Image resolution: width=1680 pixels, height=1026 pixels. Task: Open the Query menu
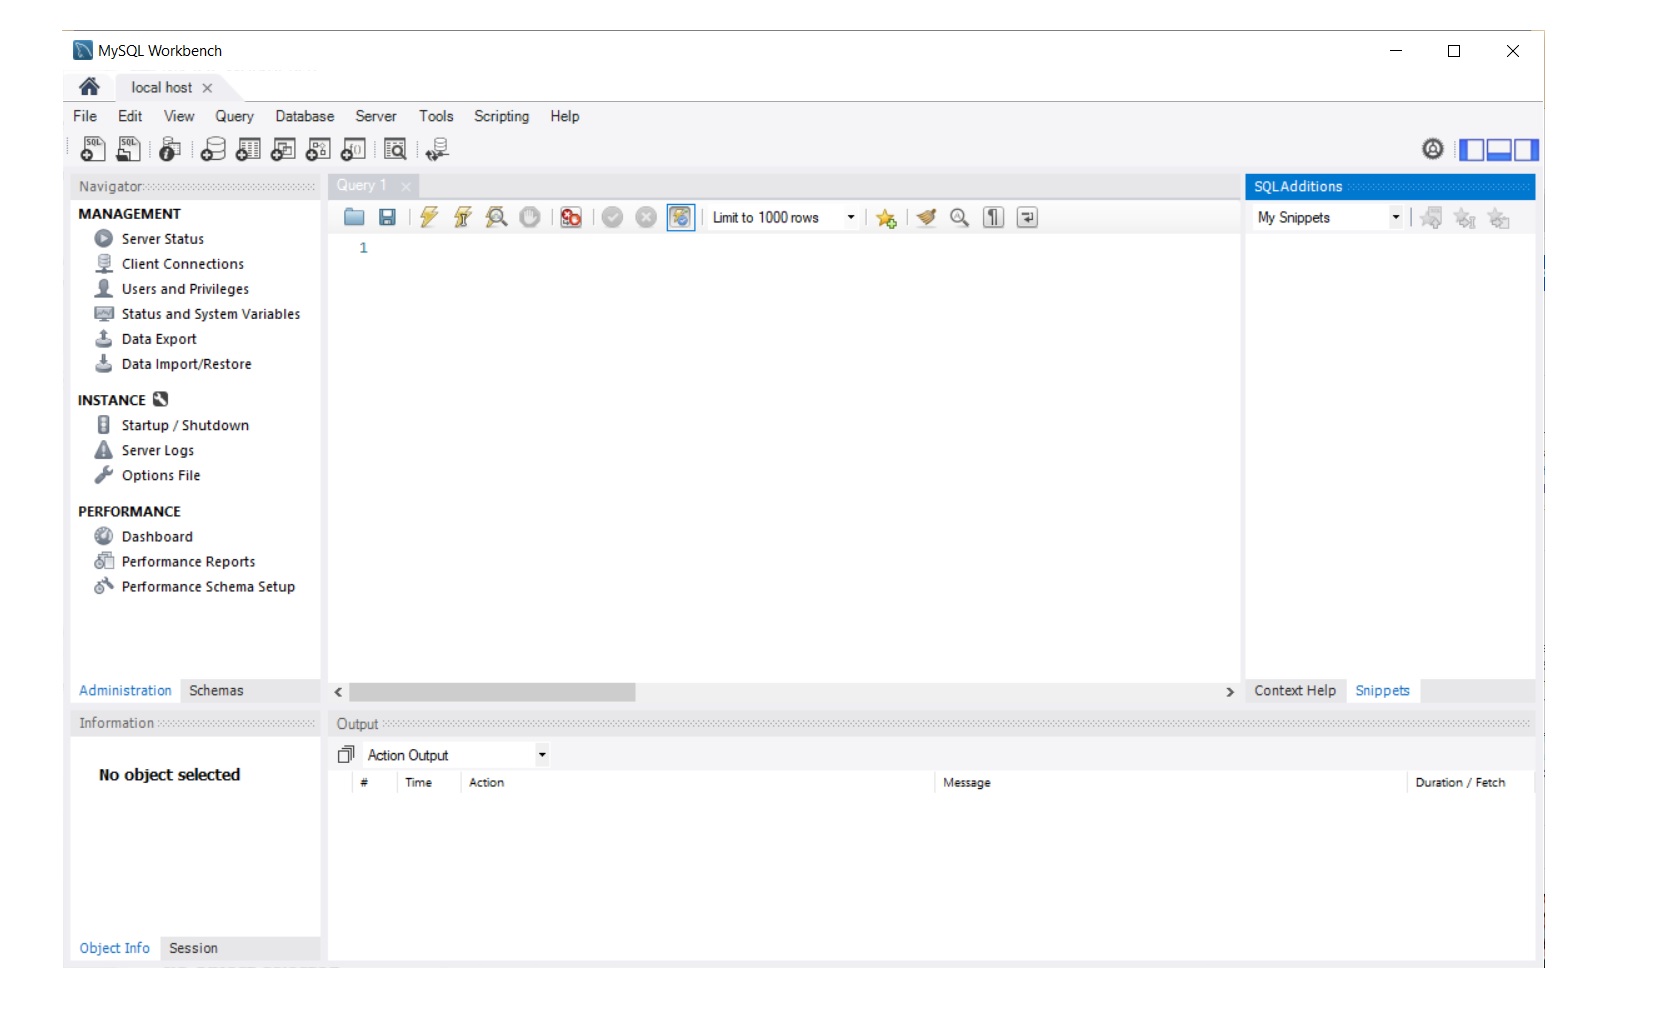click(233, 116)
